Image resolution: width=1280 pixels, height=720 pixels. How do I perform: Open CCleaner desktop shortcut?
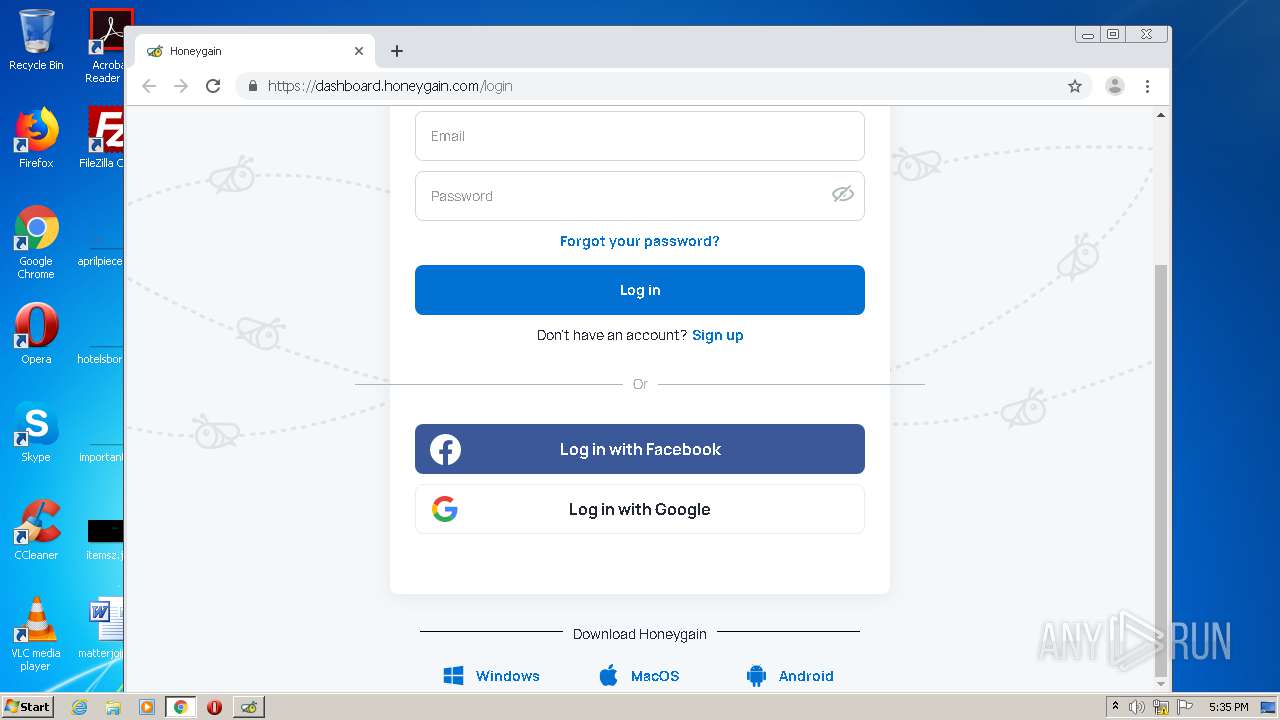coord(36,530)
